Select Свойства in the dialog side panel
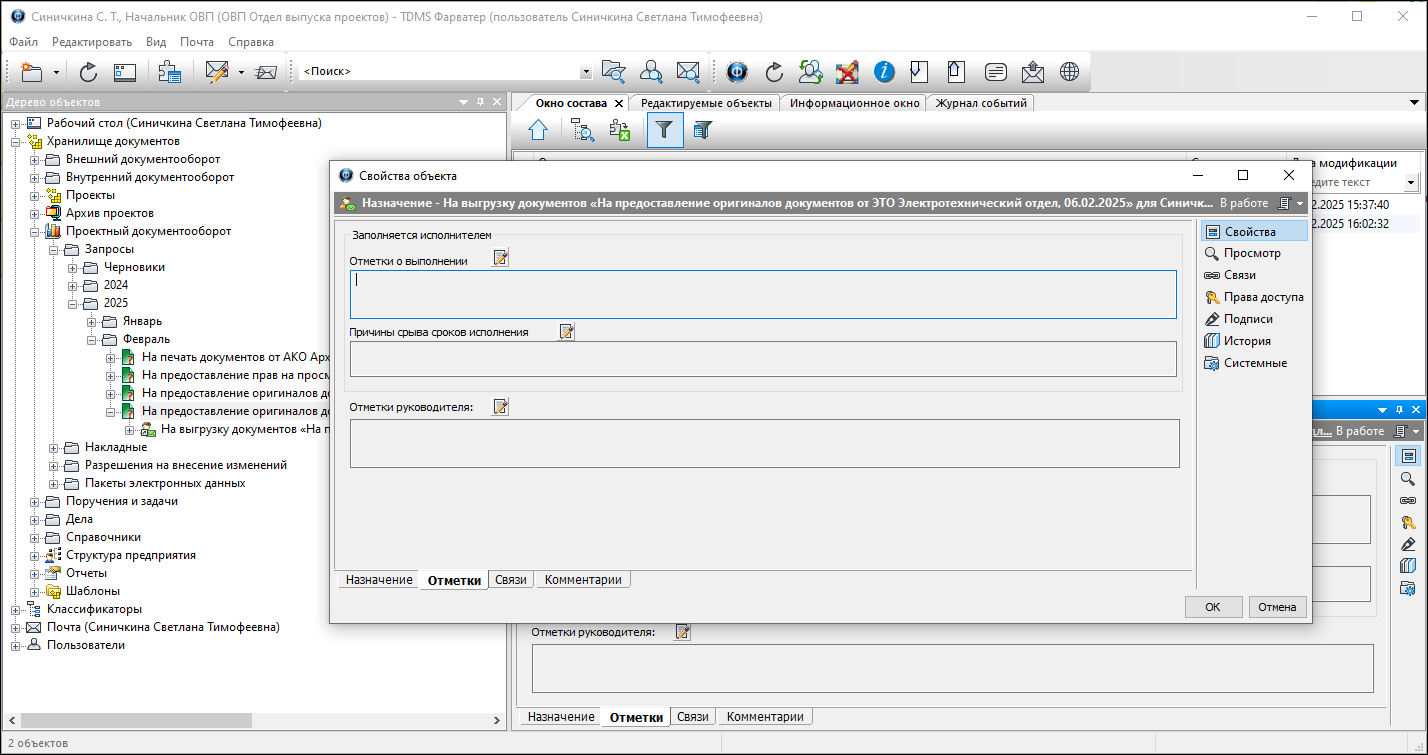The height and width of the screenshot is (755, 1428). point(1254,231)
